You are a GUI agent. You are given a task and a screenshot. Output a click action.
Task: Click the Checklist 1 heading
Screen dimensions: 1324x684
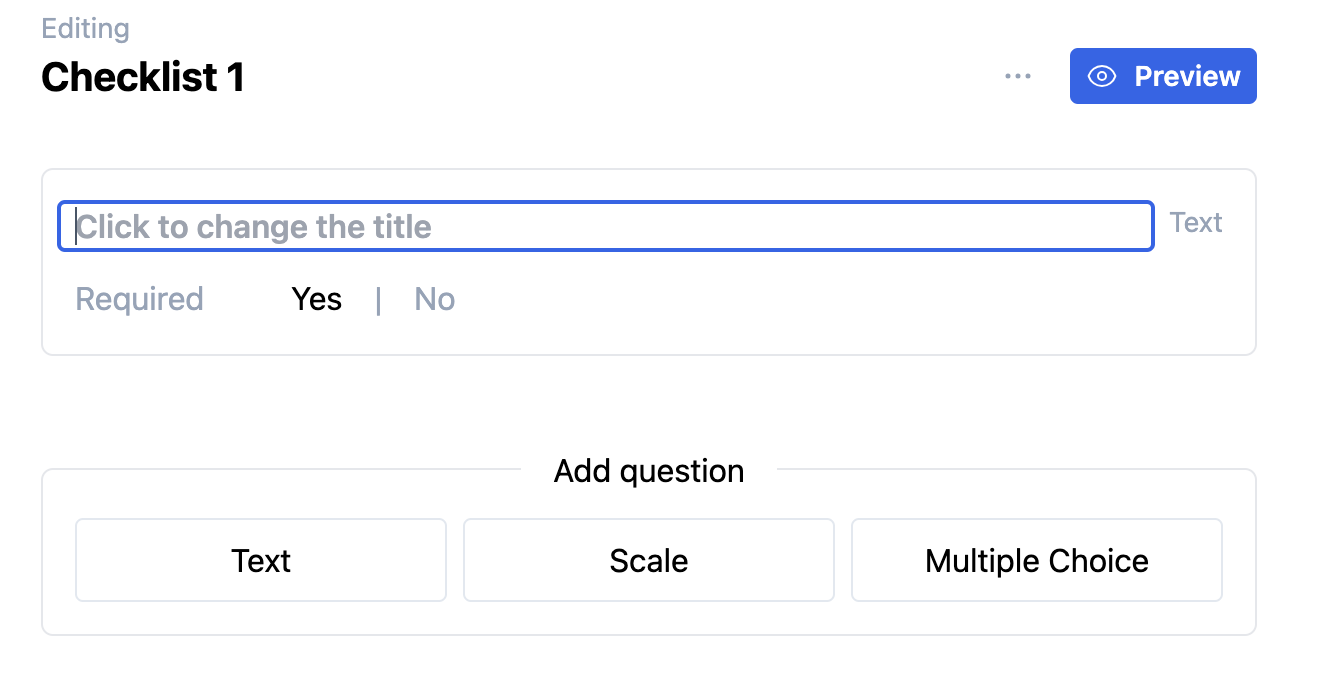(143, 77)
